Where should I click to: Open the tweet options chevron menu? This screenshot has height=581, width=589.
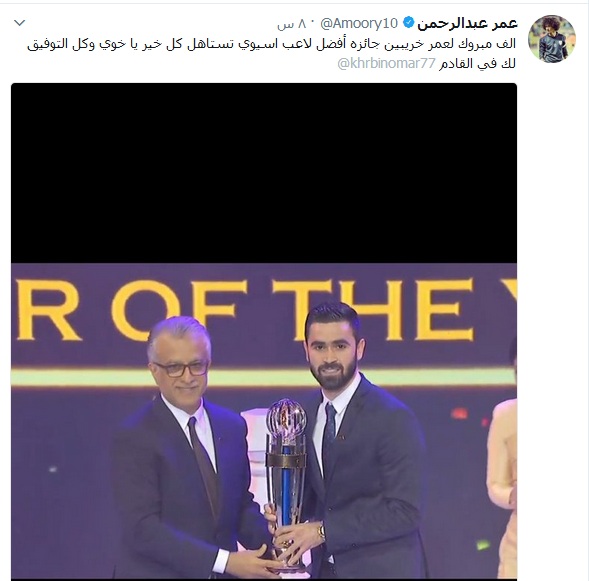(20, 23)
